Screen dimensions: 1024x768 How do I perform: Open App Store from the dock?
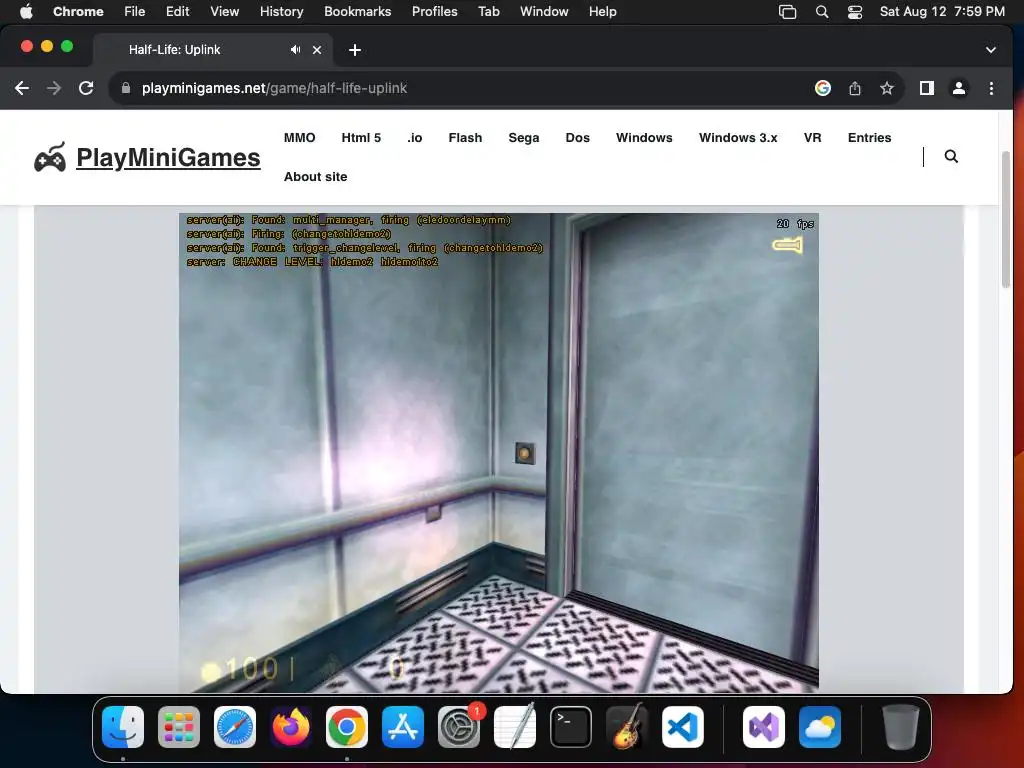pyautogui.click(x=403, y=727)
